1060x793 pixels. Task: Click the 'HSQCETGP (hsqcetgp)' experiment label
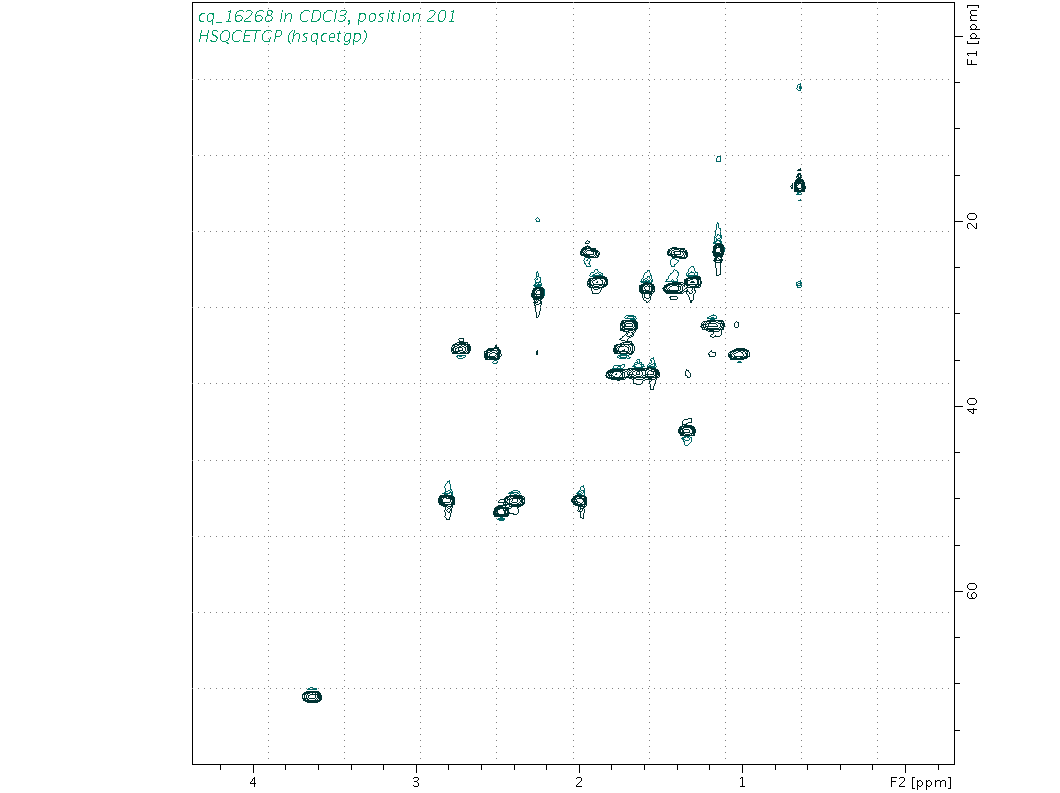click(283, 37)
